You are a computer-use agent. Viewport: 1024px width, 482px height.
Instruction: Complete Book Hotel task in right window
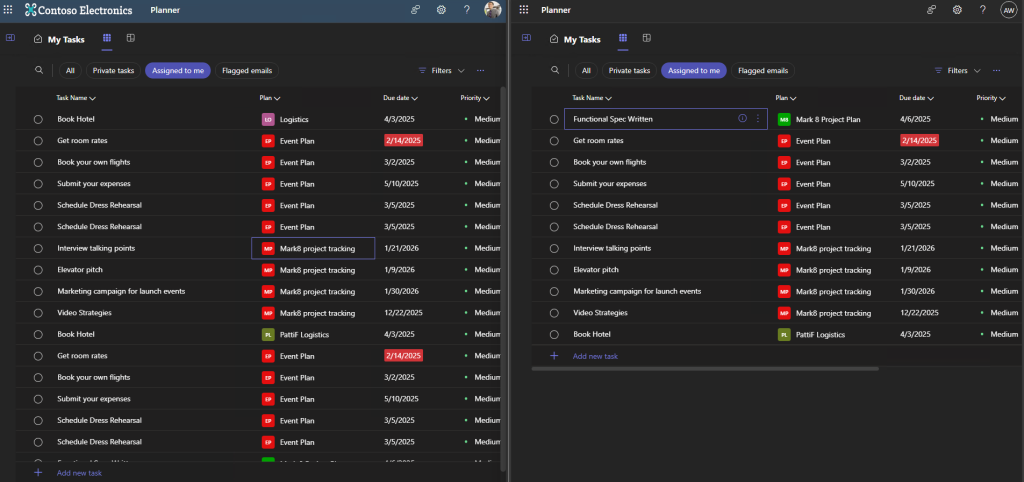[554, 334]
